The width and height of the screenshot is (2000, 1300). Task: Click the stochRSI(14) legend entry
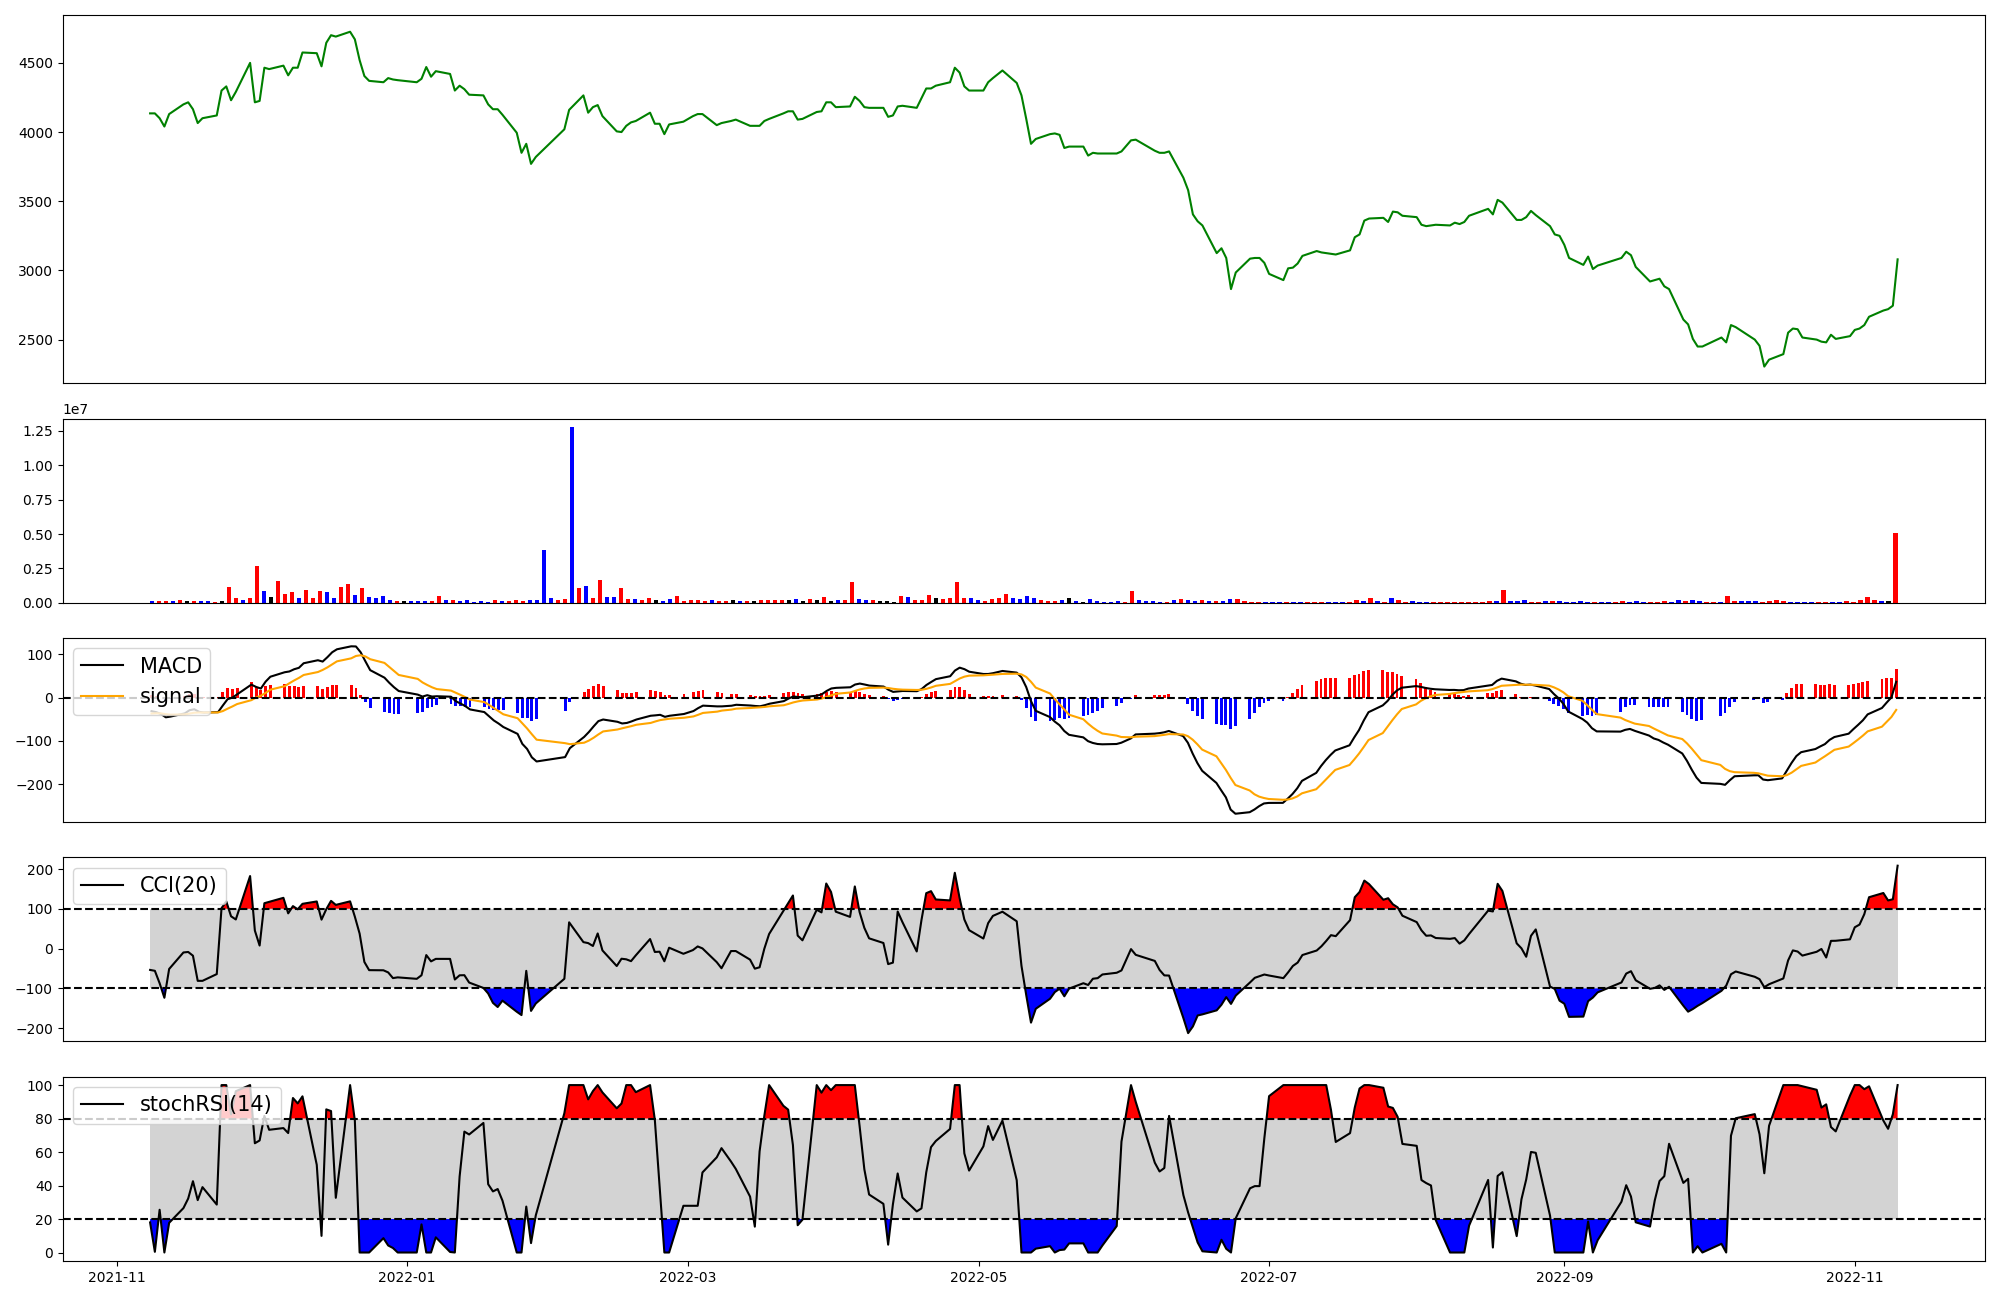(205, 1104)
